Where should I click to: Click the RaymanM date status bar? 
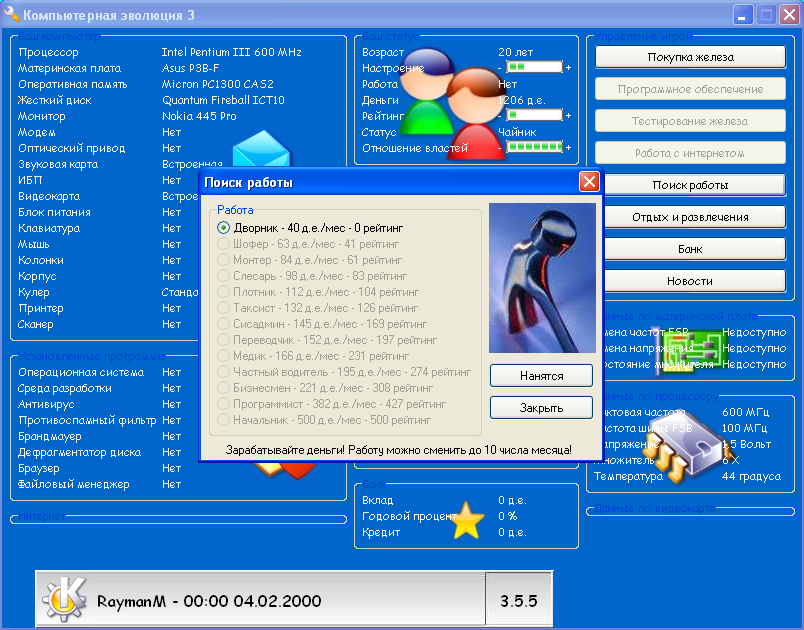pyautogui.click(x=260, y=600)
